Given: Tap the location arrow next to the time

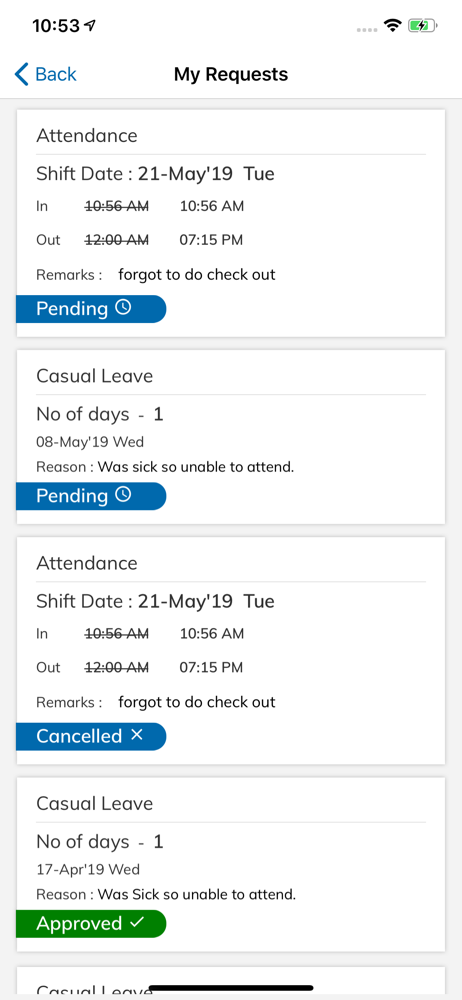Looking at the screenshot, I should click(x=90, y=26).
